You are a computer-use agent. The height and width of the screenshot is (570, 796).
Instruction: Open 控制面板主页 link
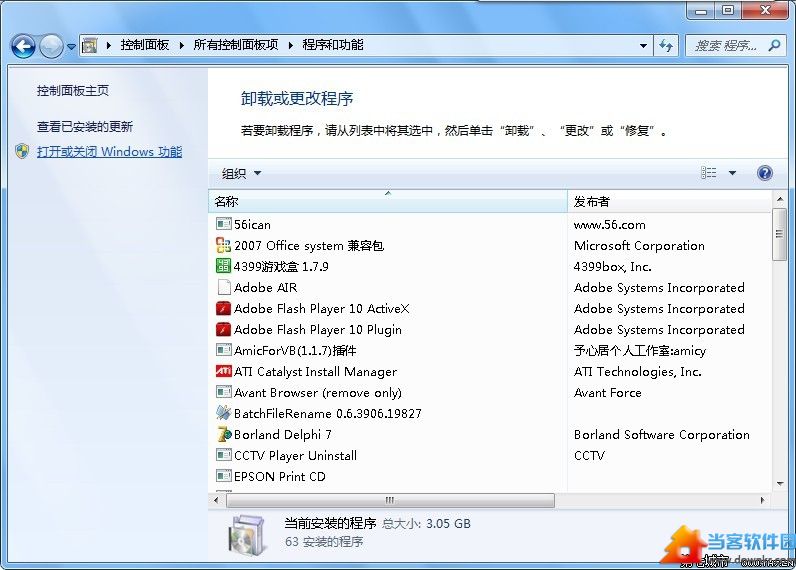coord(73,91)
